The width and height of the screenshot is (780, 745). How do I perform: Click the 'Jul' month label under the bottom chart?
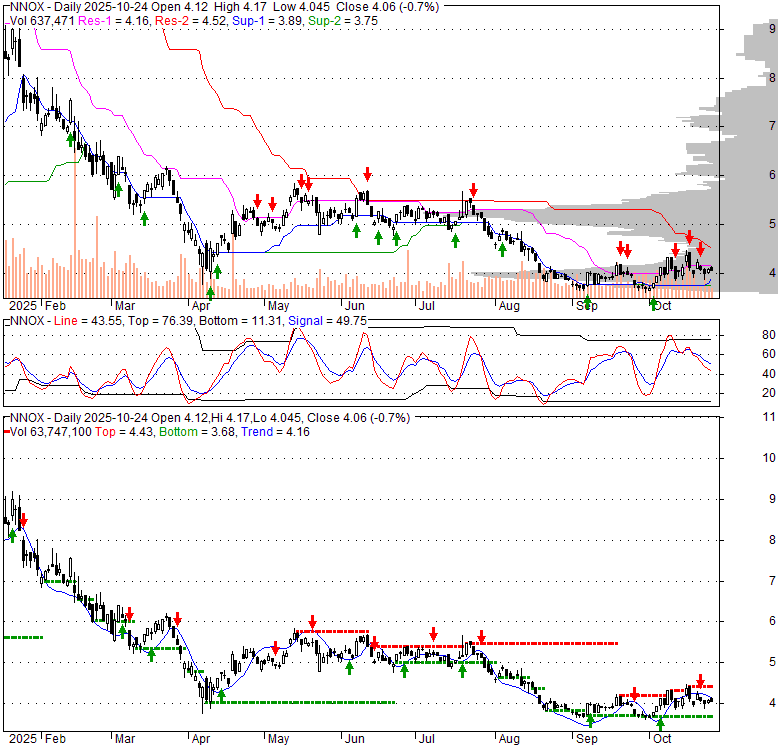pyautogui.click(x=426, y=739)
